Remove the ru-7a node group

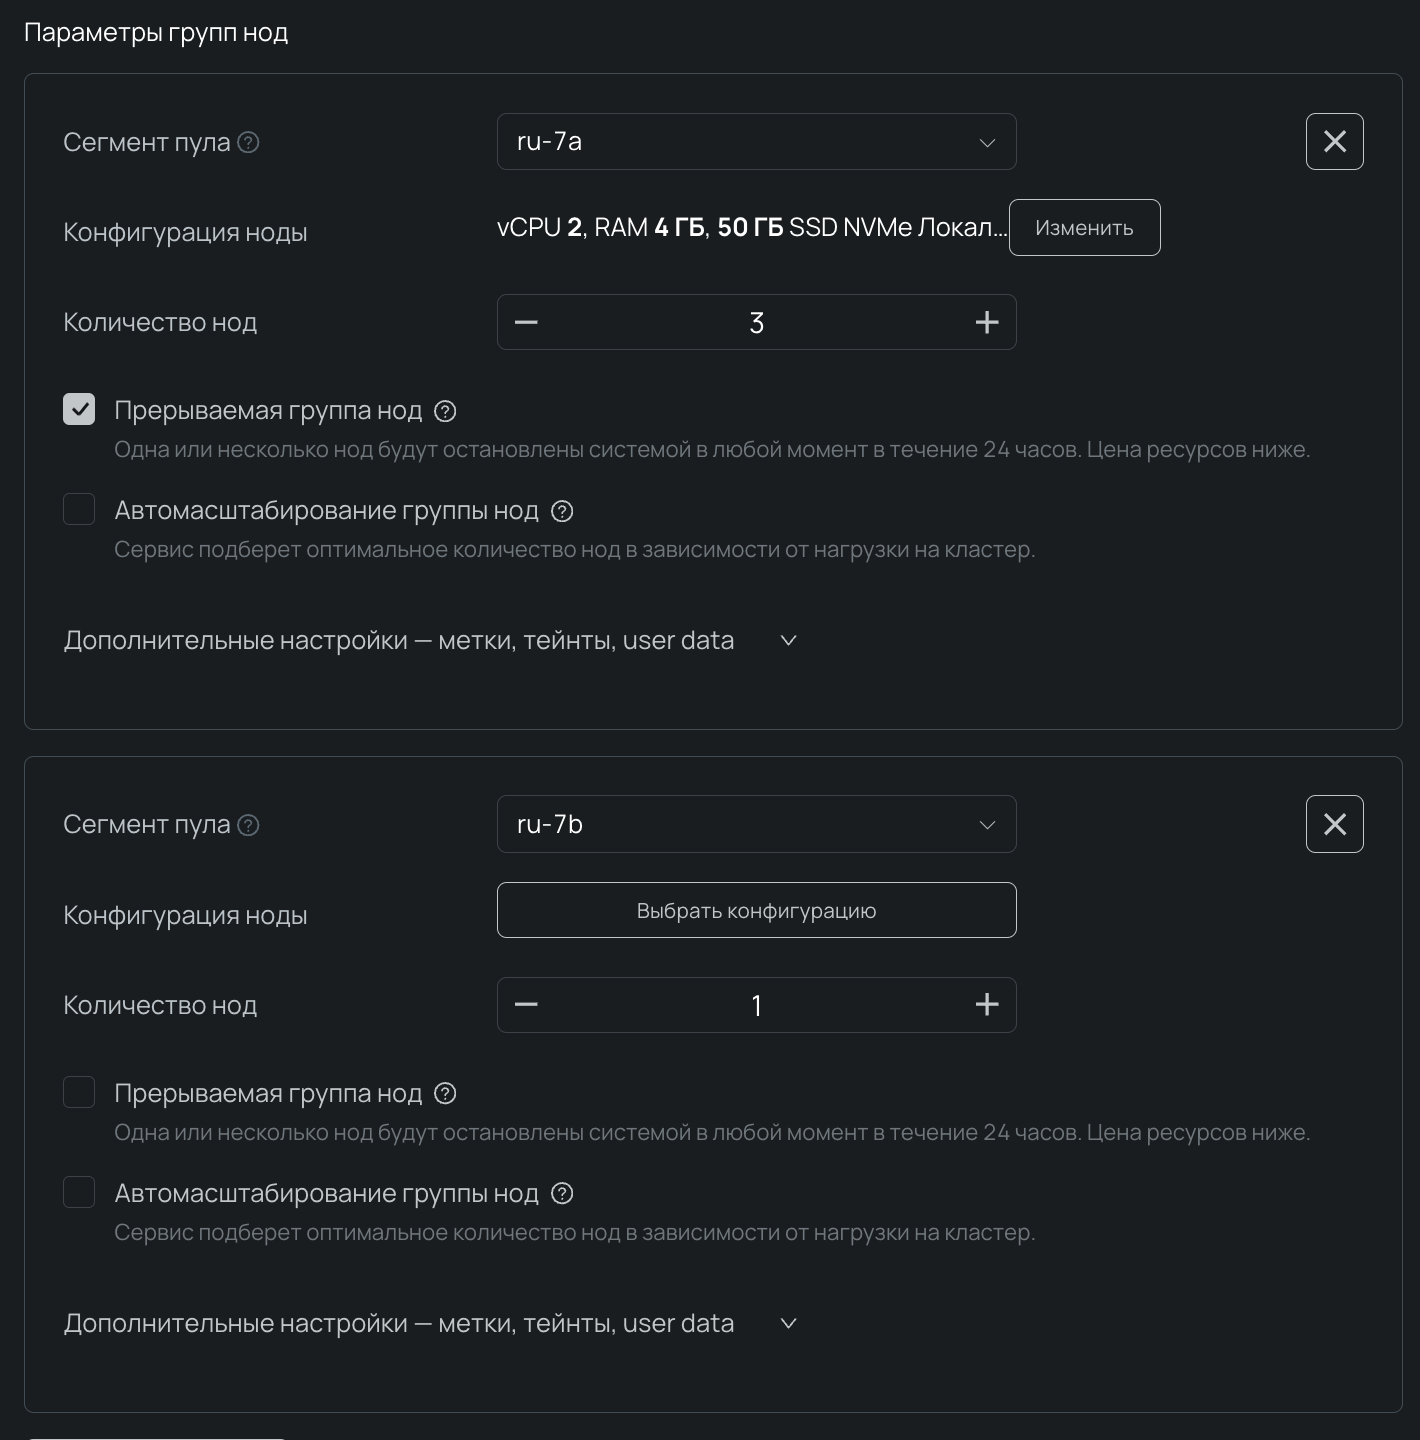click(x=1334, y=142)
